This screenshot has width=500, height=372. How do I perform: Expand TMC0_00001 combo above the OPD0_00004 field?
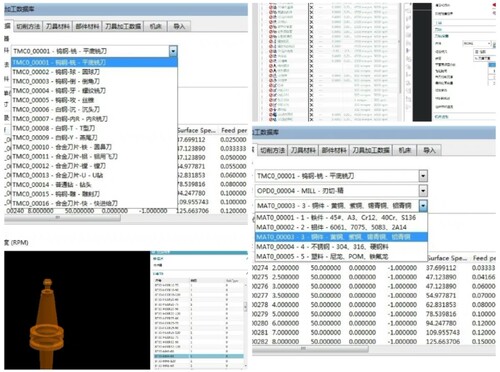(x=423, y=176)
